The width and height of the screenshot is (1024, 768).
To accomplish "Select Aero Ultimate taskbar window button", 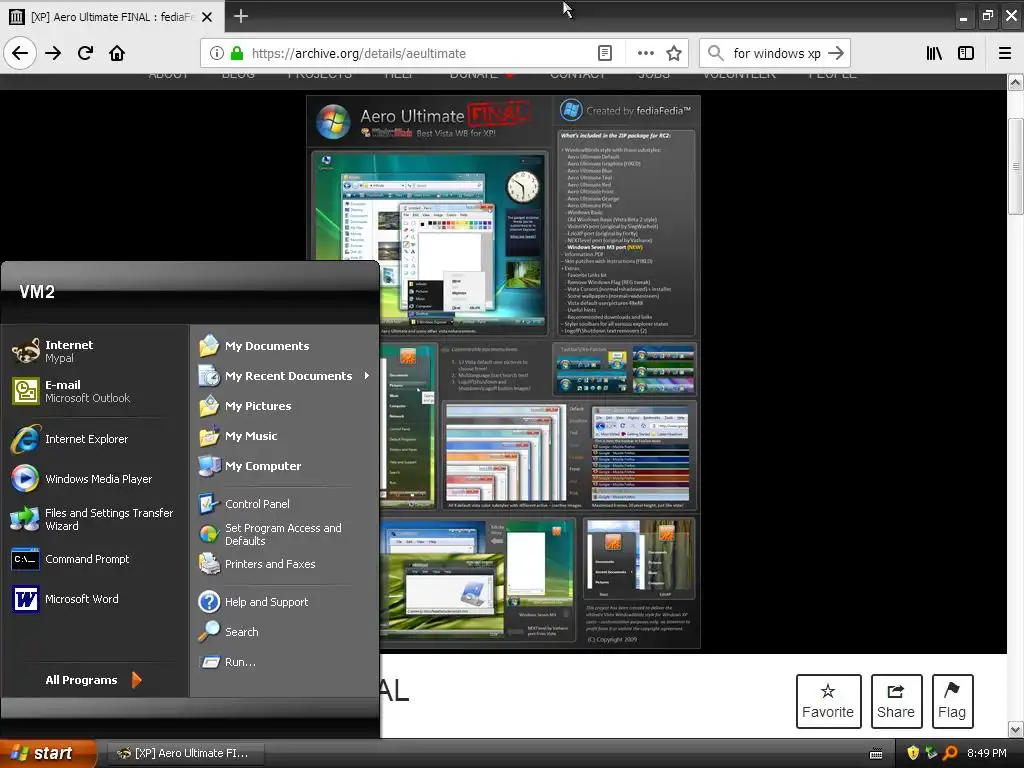I will tap(185, 753).
